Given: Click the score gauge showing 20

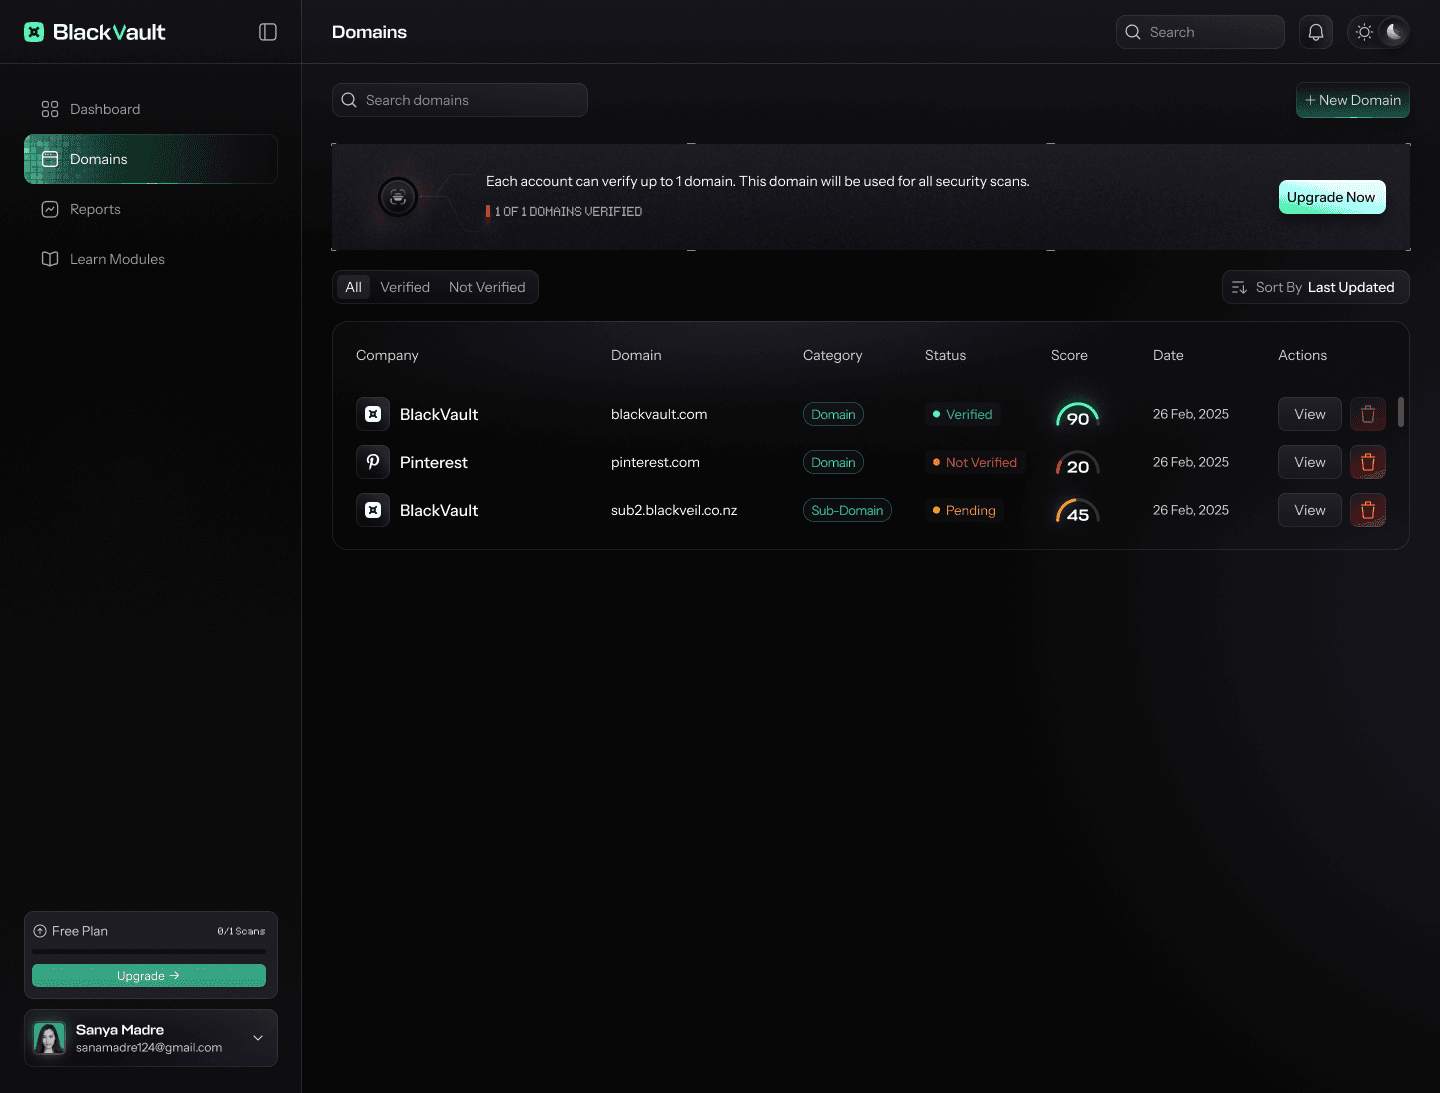Looking at the screenshot, I should 1078,463.
